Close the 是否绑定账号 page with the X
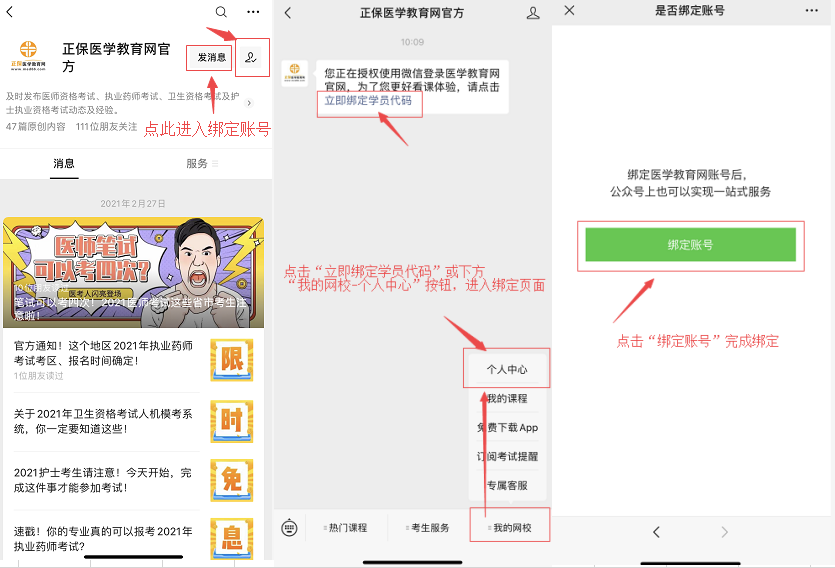This screenshot has height=568, width=835. [569, 10]
